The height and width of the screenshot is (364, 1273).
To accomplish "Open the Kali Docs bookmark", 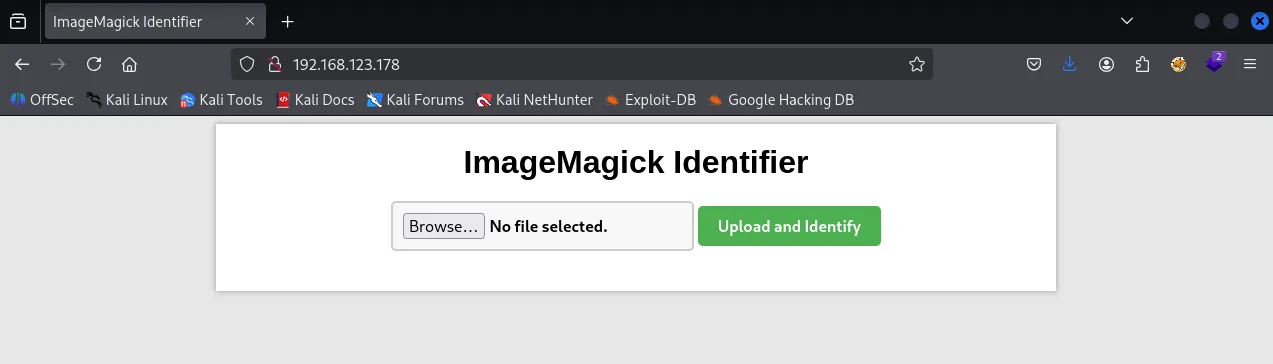I will 315,99.
